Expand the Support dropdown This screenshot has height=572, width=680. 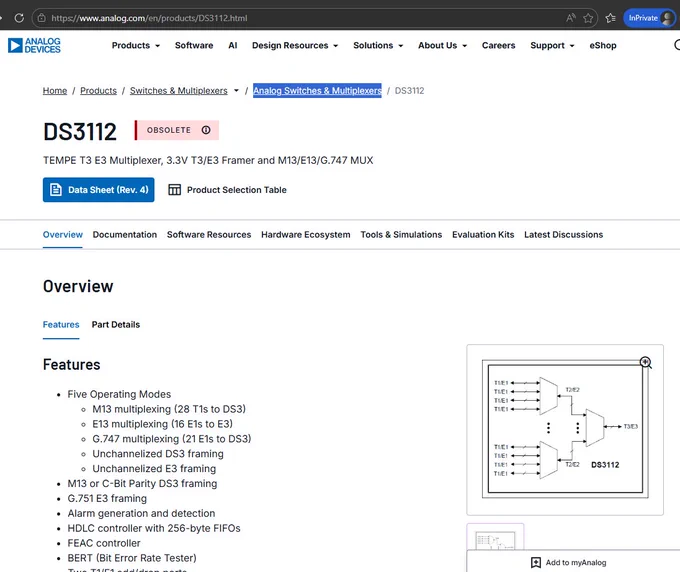[552, 46]
